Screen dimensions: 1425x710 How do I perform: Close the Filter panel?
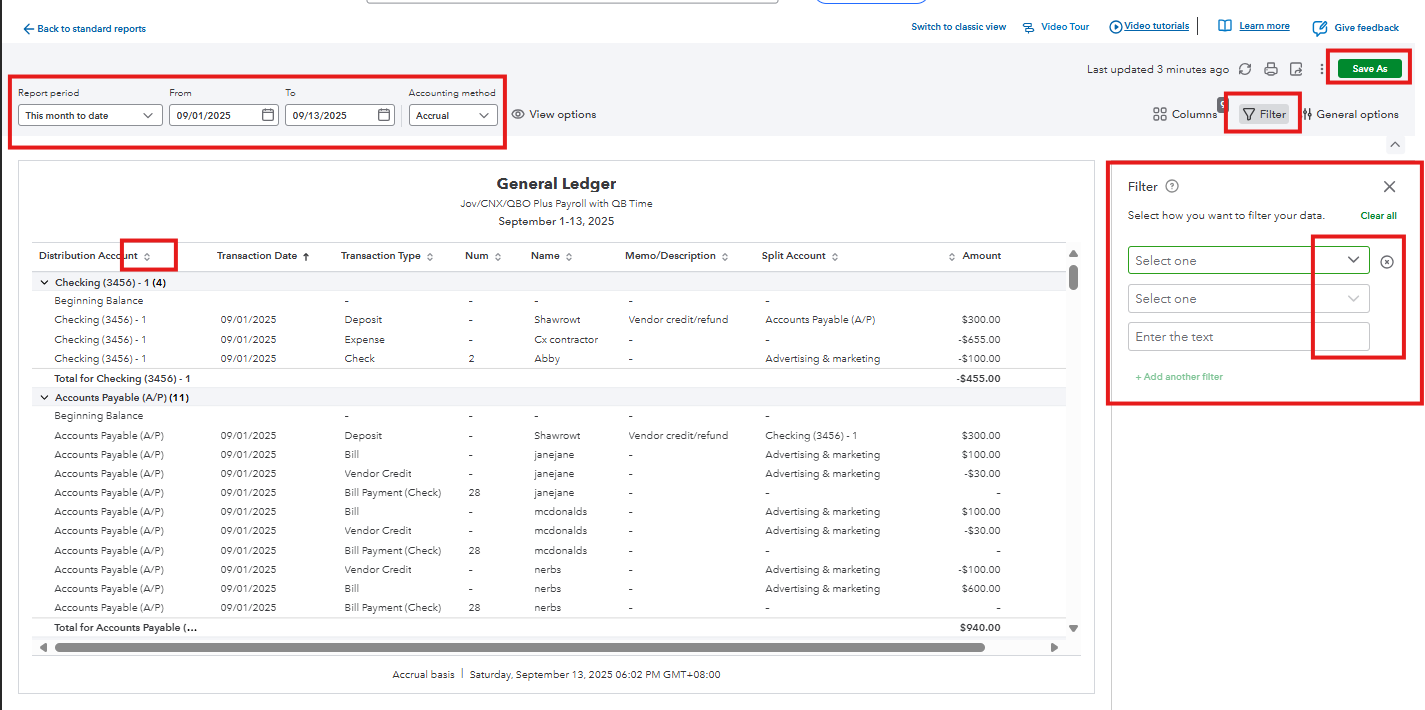point(1389,186)
